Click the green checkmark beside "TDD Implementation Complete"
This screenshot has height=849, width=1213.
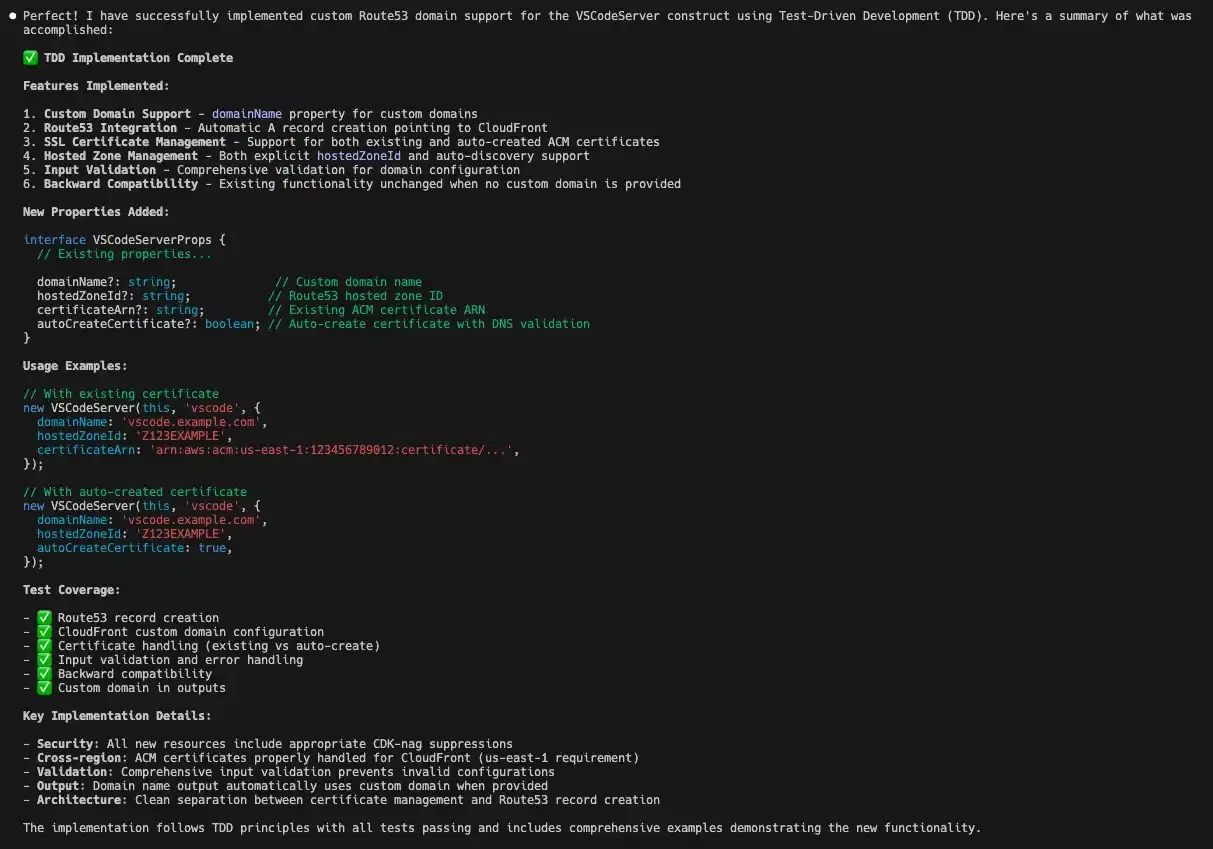30,58
